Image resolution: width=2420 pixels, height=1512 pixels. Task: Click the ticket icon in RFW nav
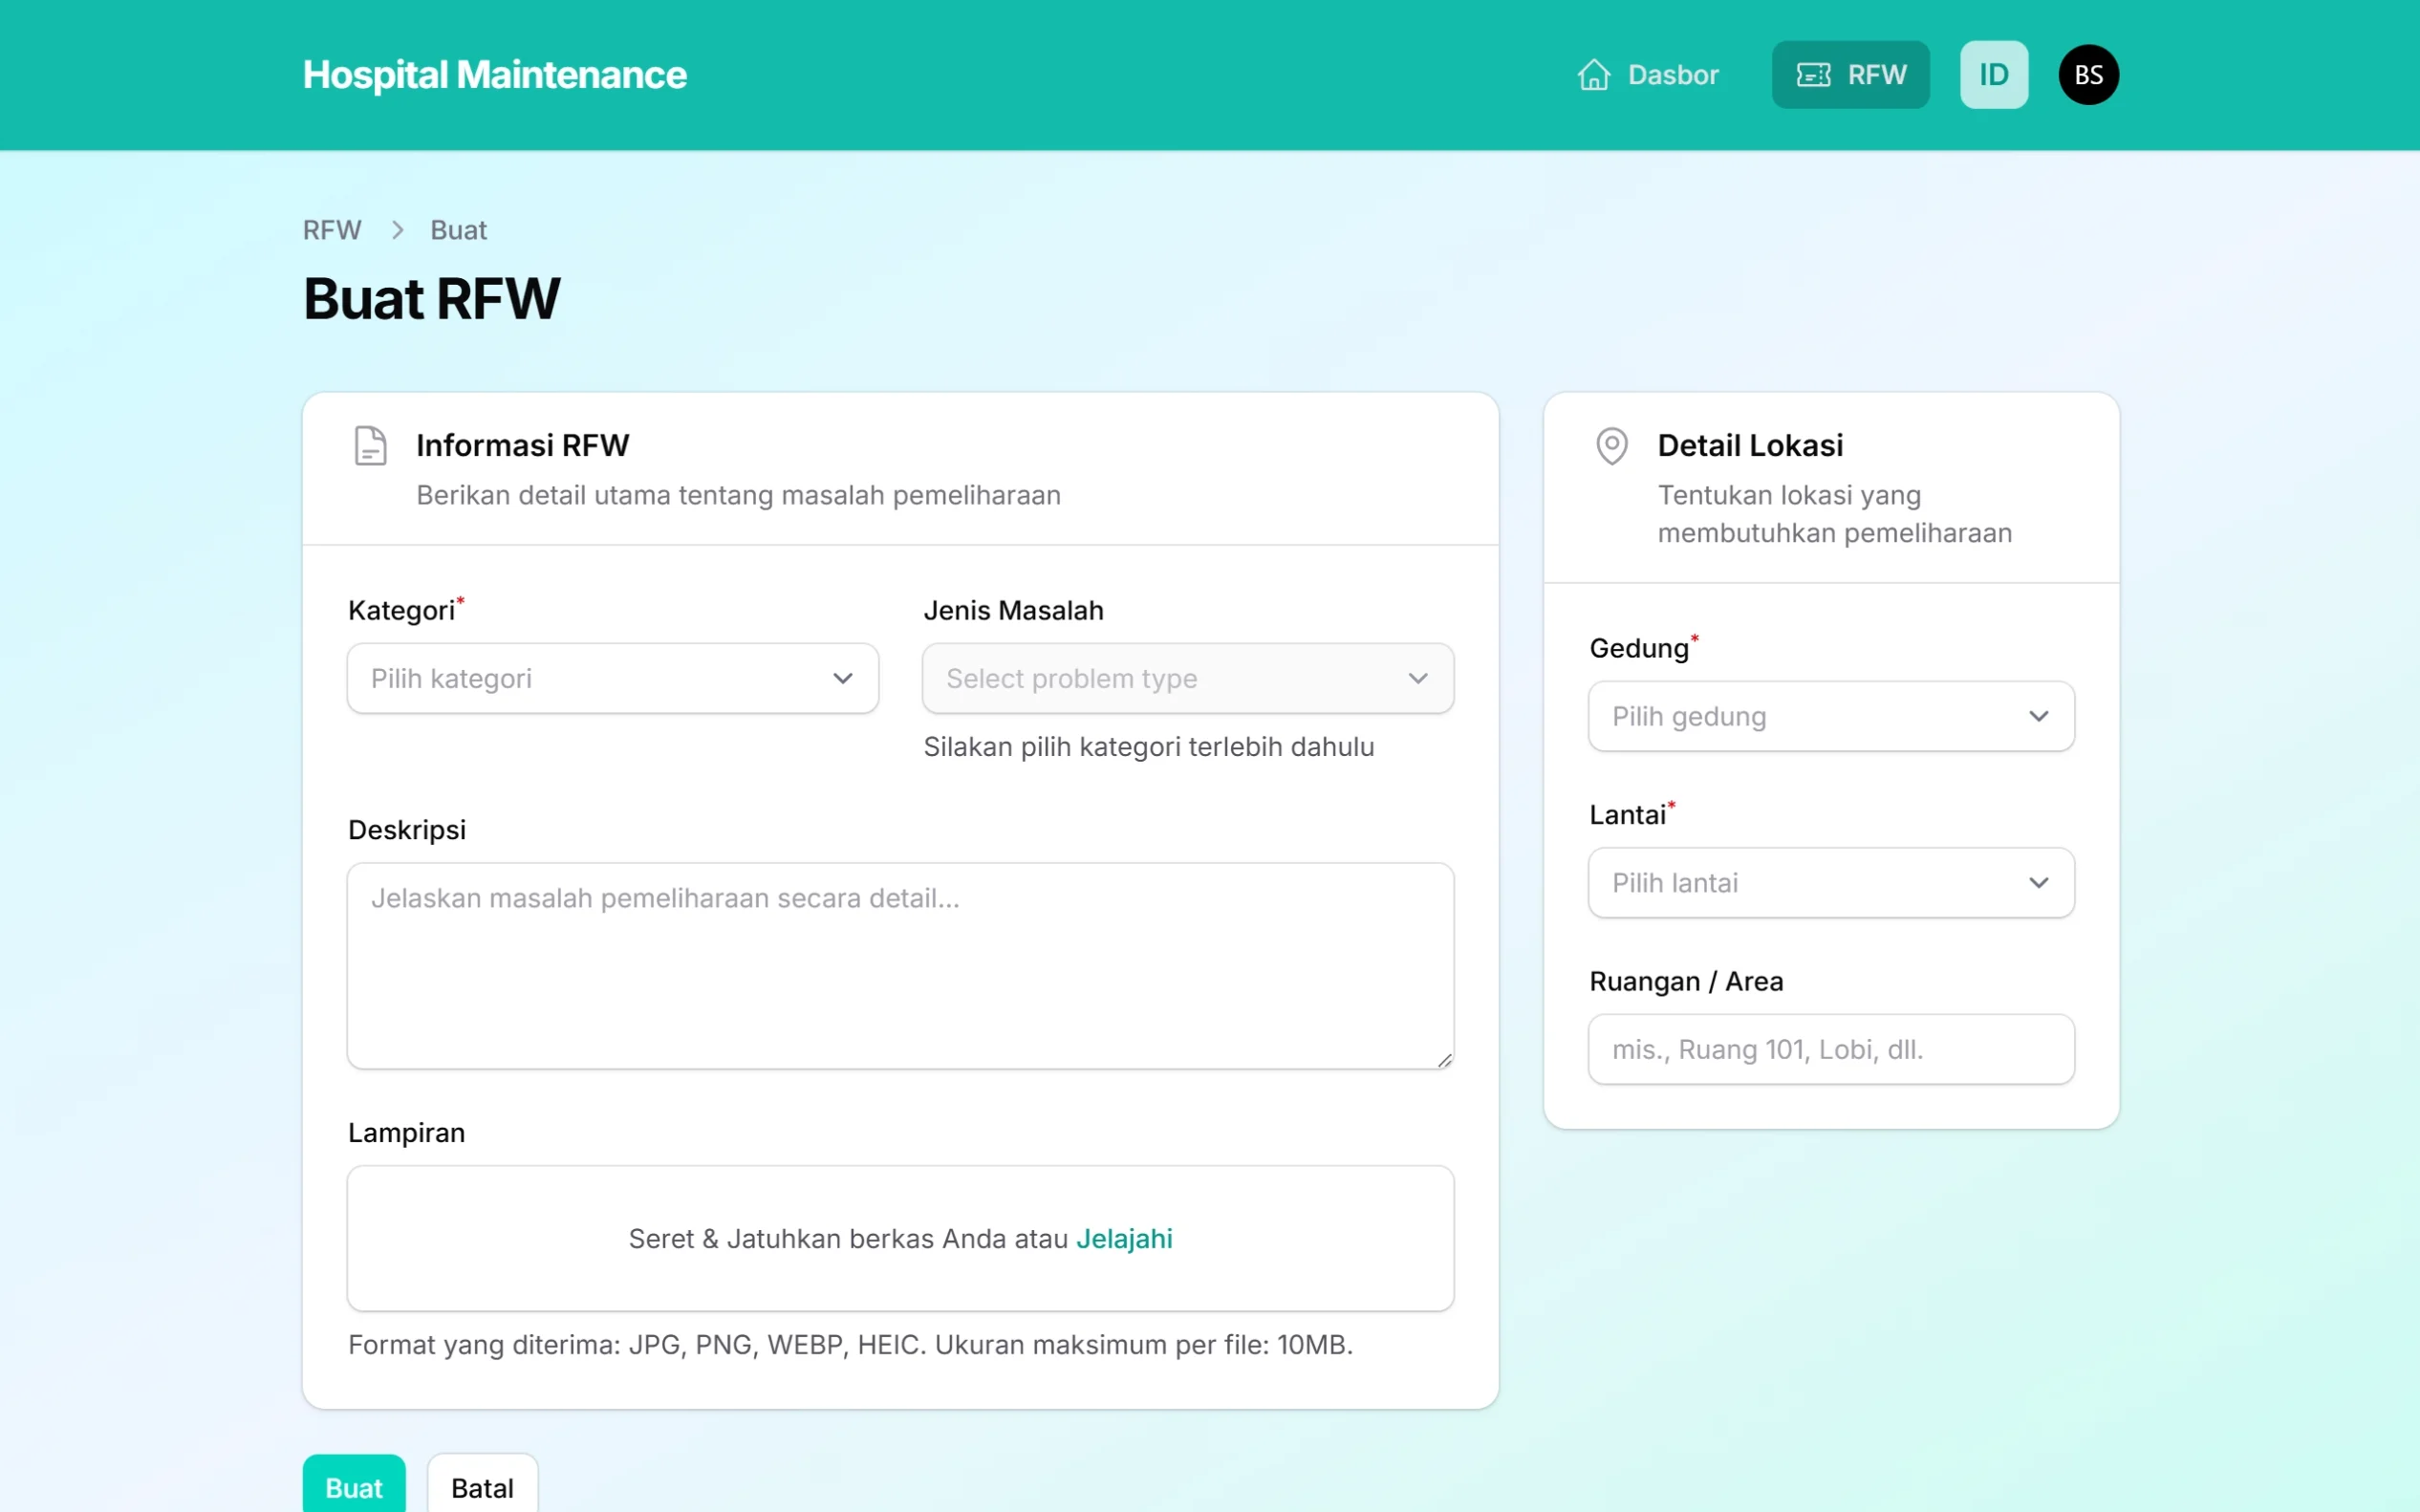(x=1813, y=75)
